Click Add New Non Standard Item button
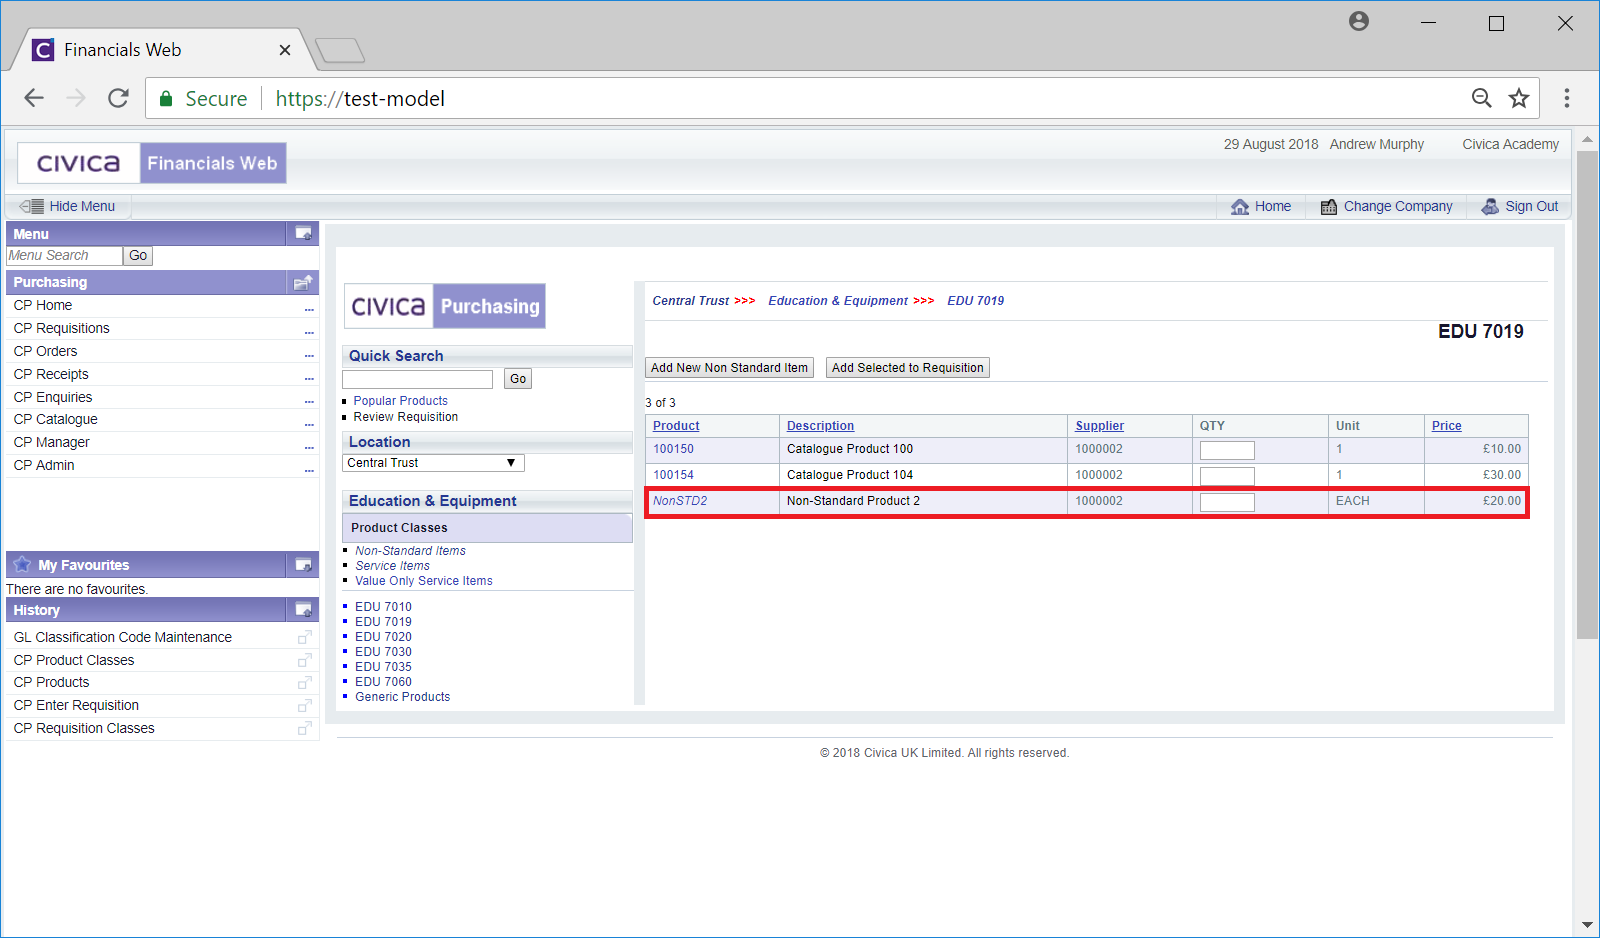The height and width of the screenshot is (938, 1600). click(x=729, y=368)
